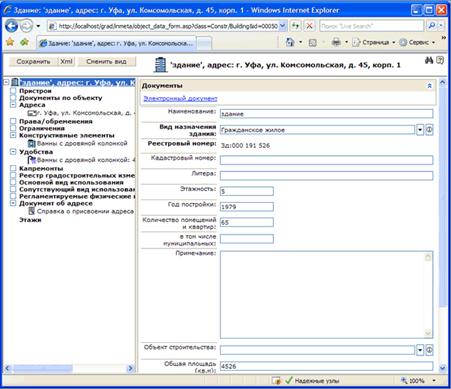Select the browser tab titled Здание
This screenshot has height=389, width=451.
(x=116, y=43)
